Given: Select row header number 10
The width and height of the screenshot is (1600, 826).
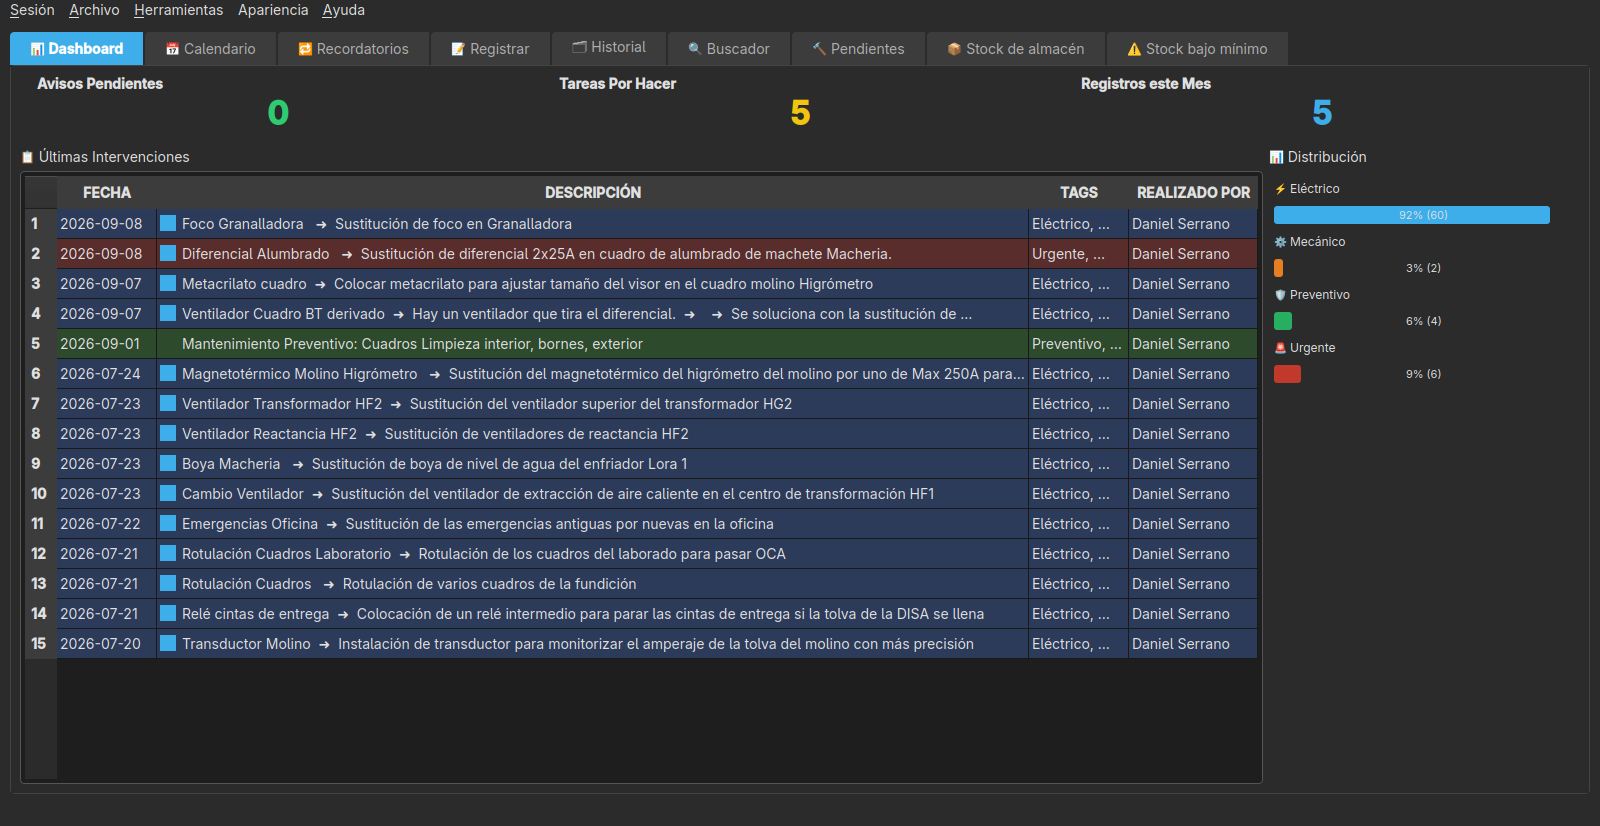Looking at the screenshot, I should tap(39, 494).
